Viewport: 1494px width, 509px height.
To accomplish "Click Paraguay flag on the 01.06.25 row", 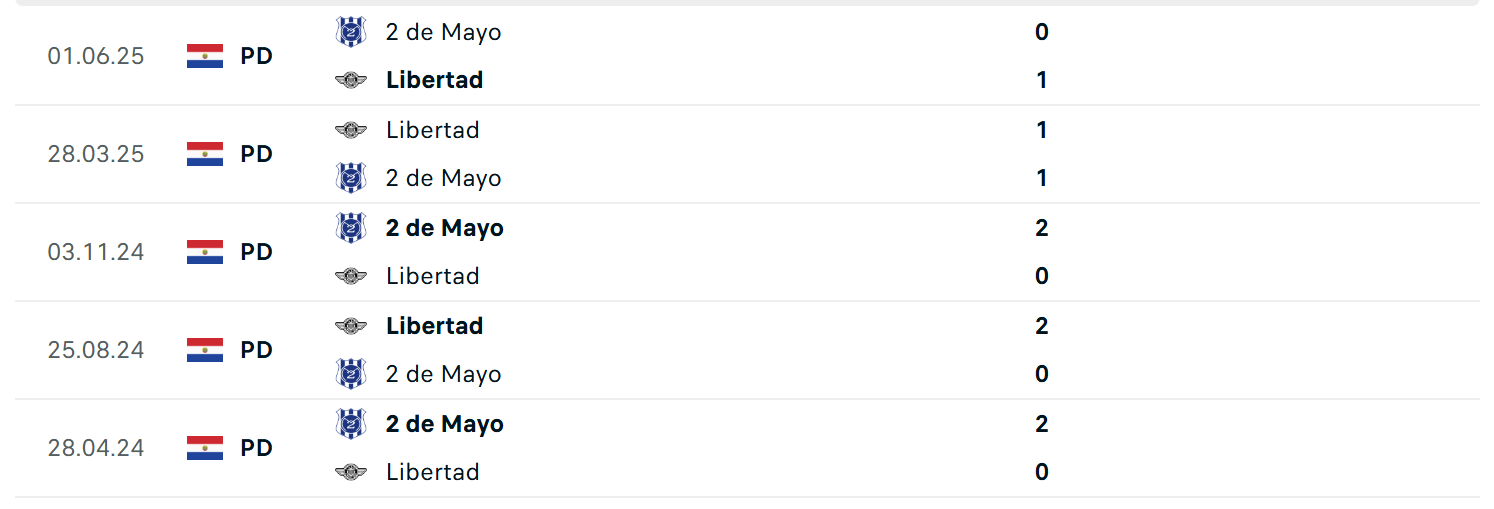I will click(205, 56).
